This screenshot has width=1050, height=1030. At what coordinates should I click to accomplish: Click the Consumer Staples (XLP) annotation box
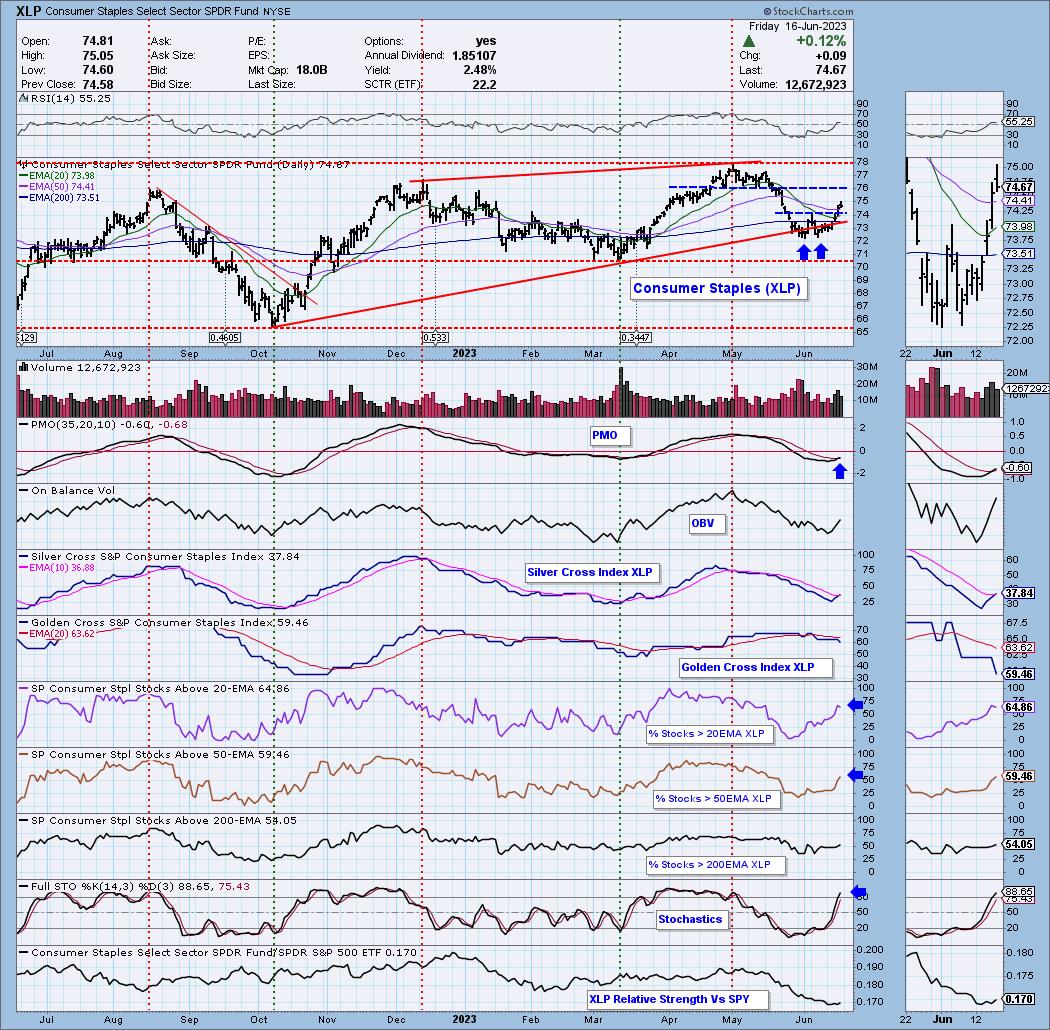click(x=717, y=288)
